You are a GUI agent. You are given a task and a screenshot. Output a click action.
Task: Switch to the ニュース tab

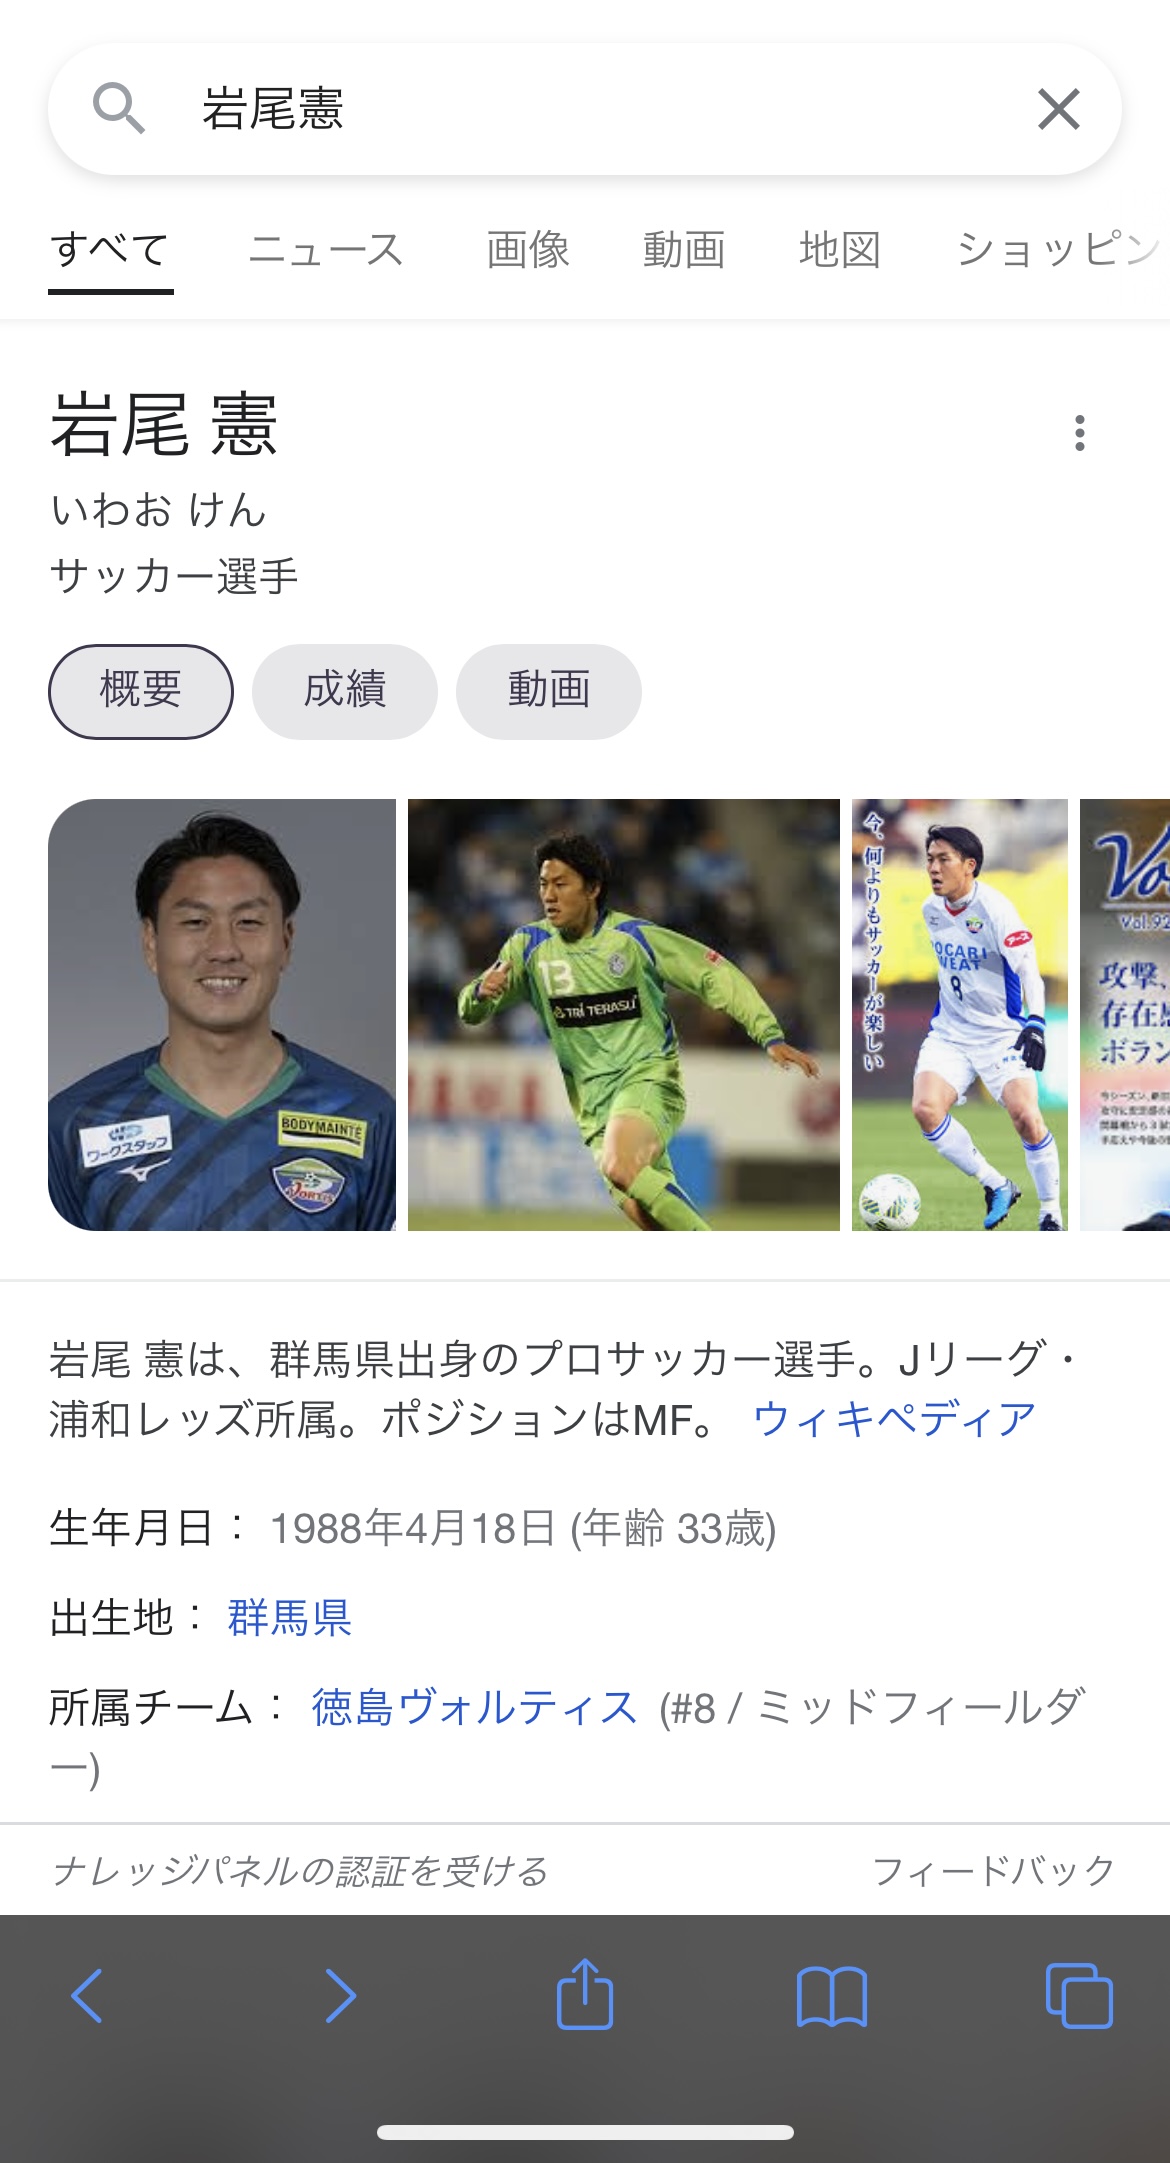tap(326, 249)
